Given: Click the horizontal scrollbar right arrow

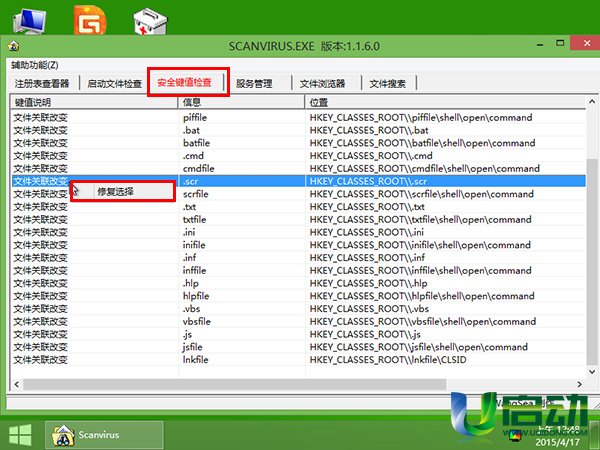Looking at the screenshot, I should click(580, 384).
